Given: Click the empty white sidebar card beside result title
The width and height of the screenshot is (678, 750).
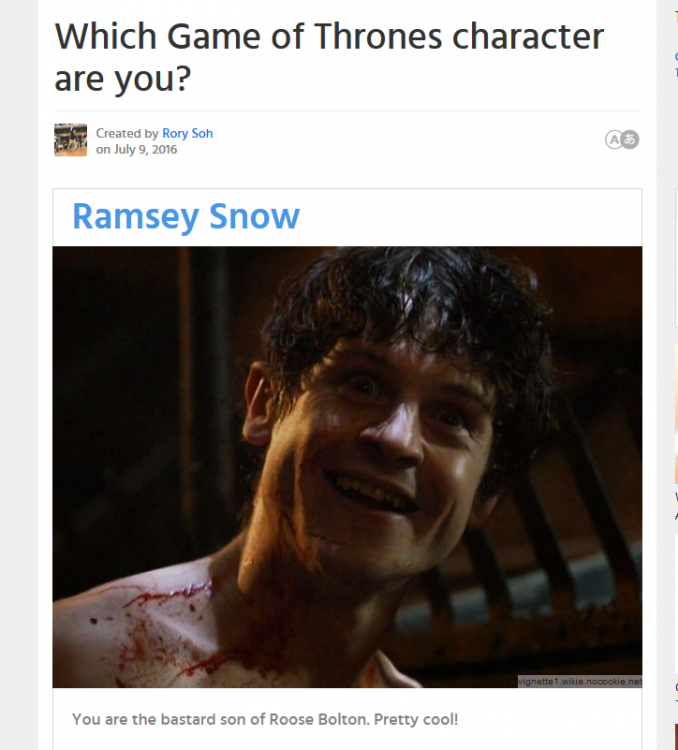Looking at the screenshot, I should [x=676, y=258].
